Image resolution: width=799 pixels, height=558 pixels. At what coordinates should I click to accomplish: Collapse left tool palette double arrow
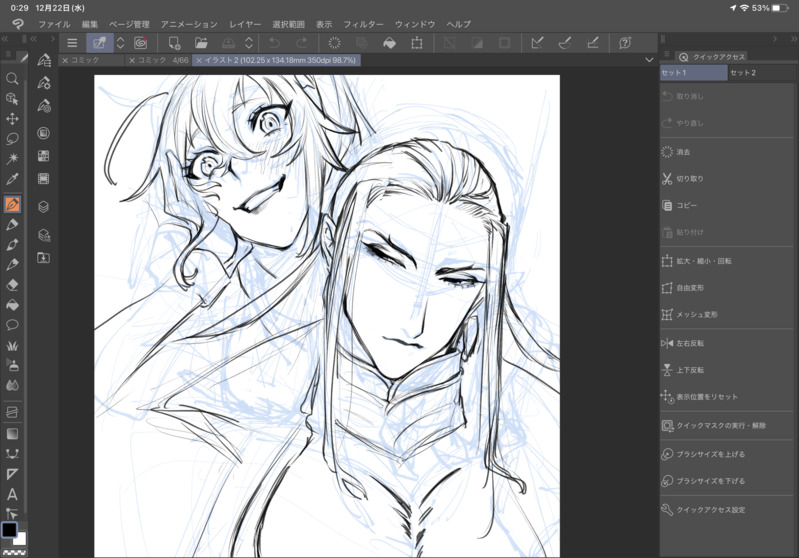pos(5,39)
